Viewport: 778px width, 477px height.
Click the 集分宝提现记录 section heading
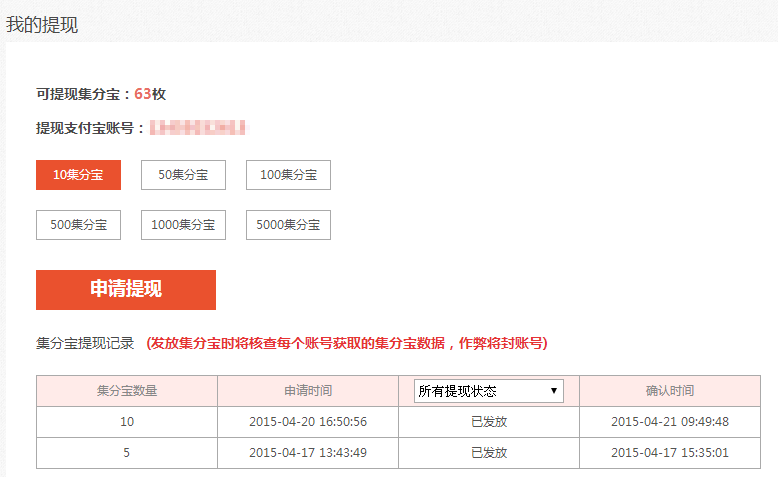[85, 343]
